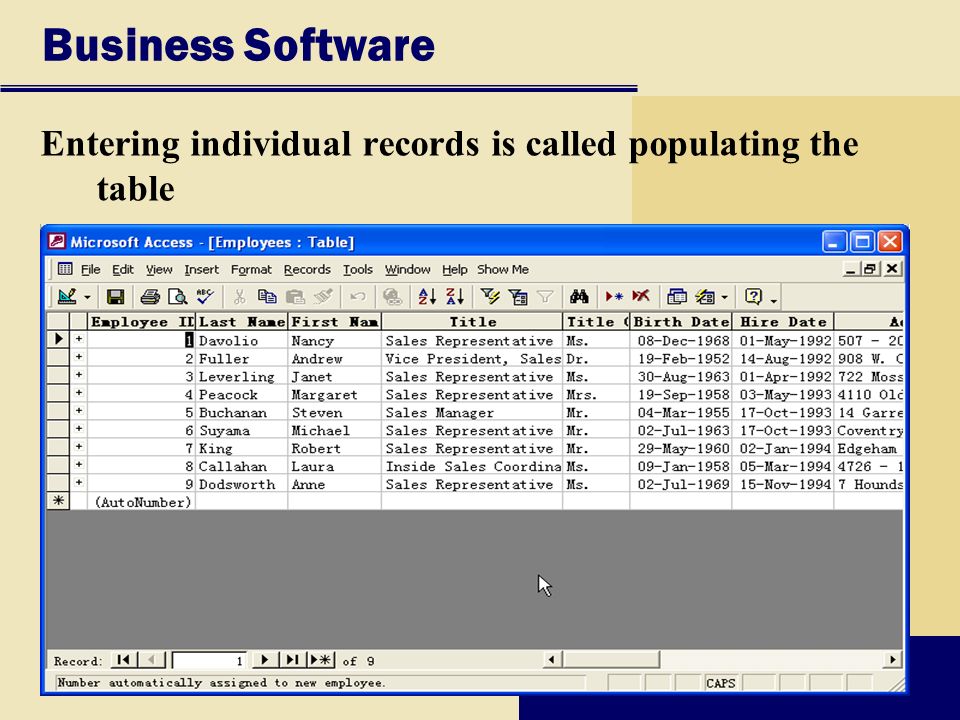Expand subdatasheet for Buchanan row
The height and width of the screenshot is (720, 960).
79,410
